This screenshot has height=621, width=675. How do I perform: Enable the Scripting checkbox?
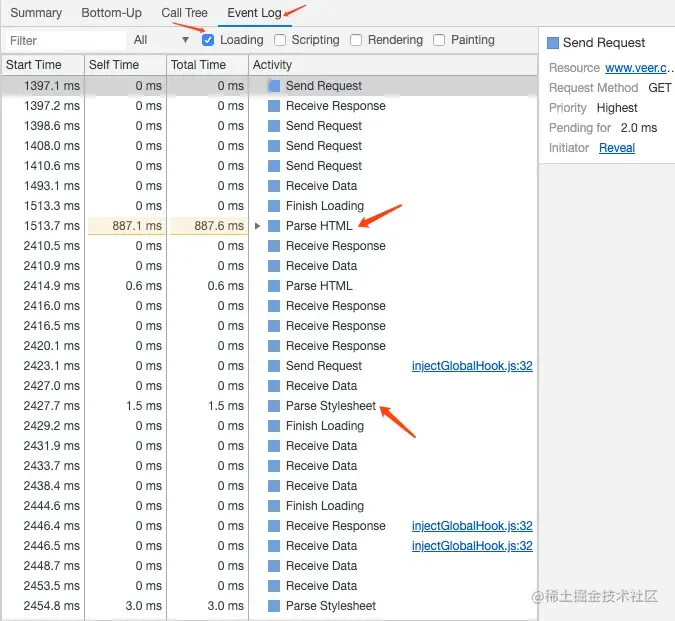pyautogui.click(x=280, y=40)
